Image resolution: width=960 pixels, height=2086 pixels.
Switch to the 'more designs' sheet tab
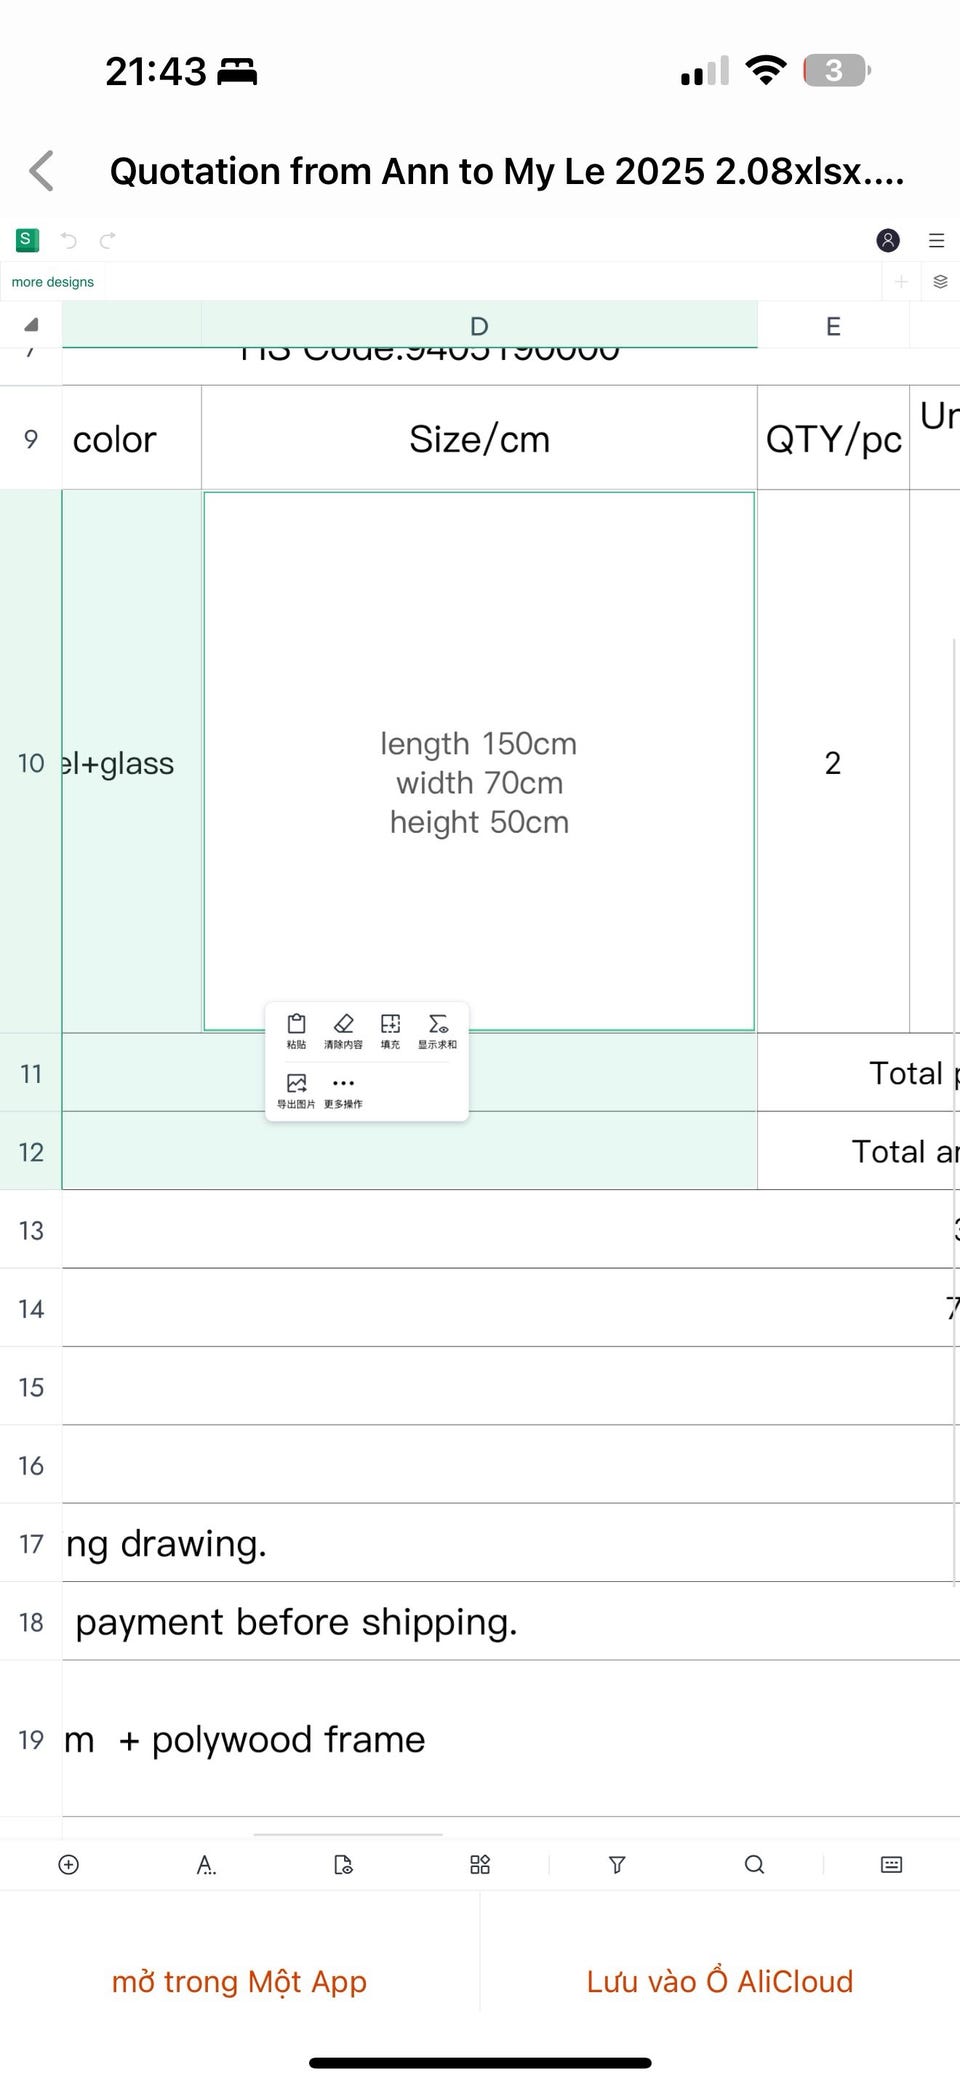53,282
